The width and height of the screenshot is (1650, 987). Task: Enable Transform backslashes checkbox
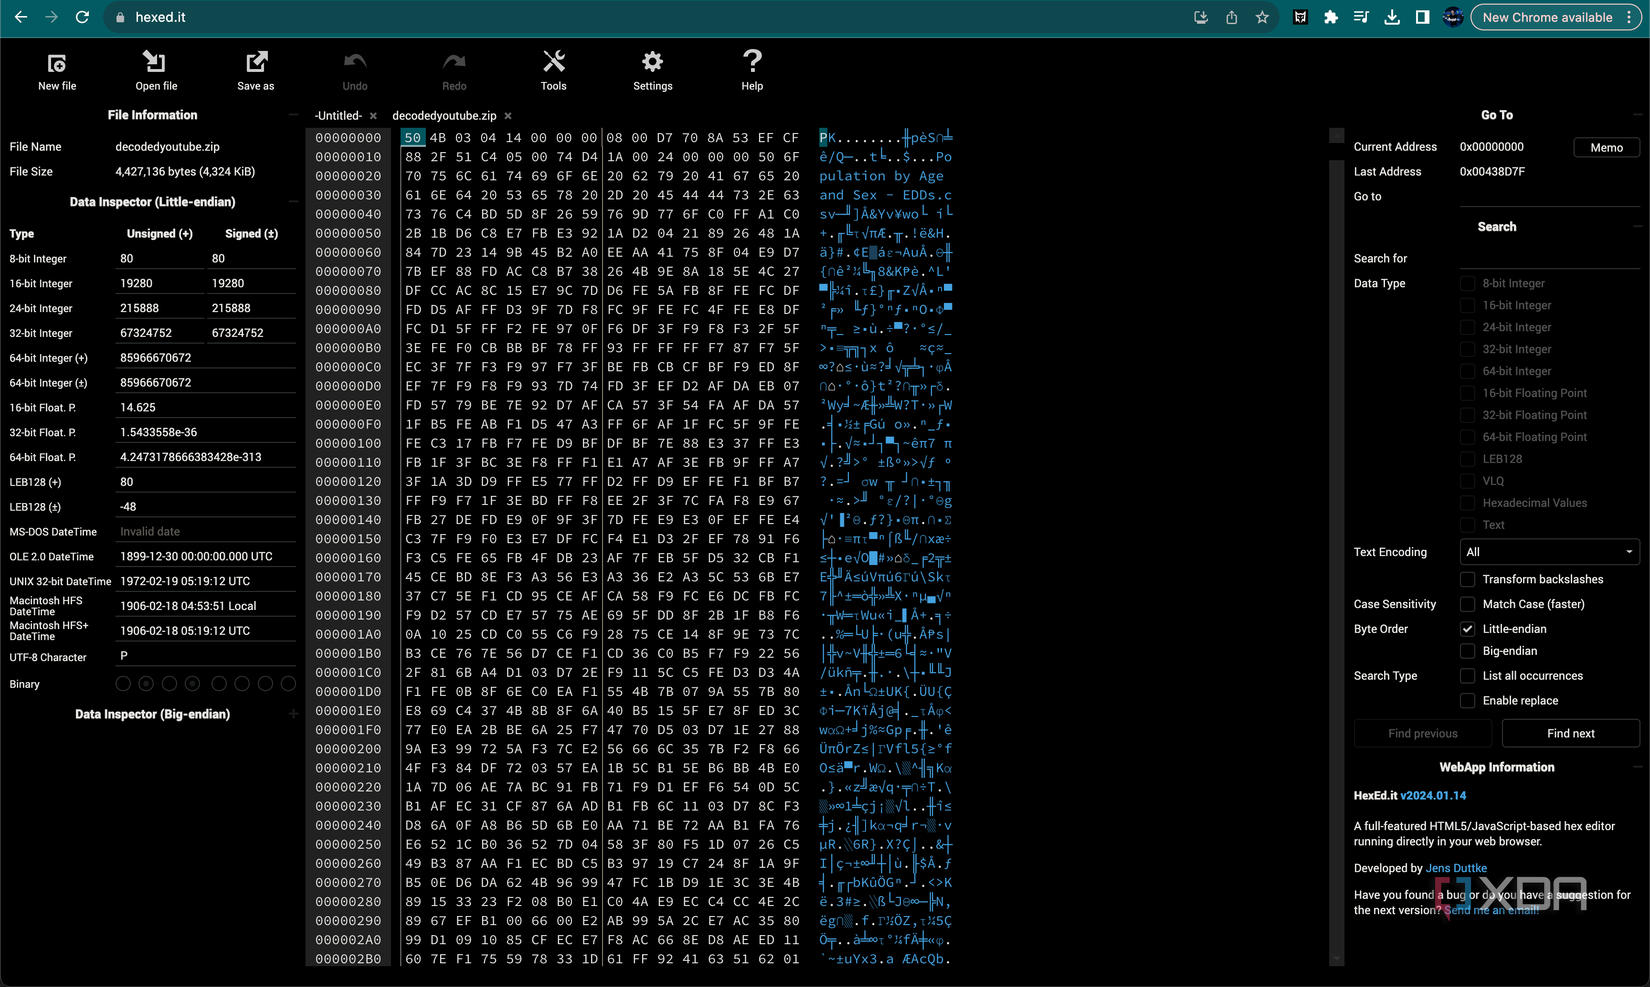[x=1467, y=579]
